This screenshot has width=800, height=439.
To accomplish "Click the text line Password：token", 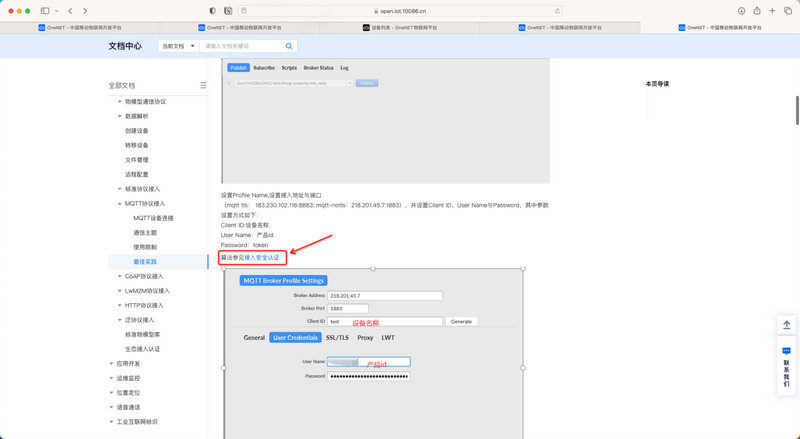I will click(244, 245).
